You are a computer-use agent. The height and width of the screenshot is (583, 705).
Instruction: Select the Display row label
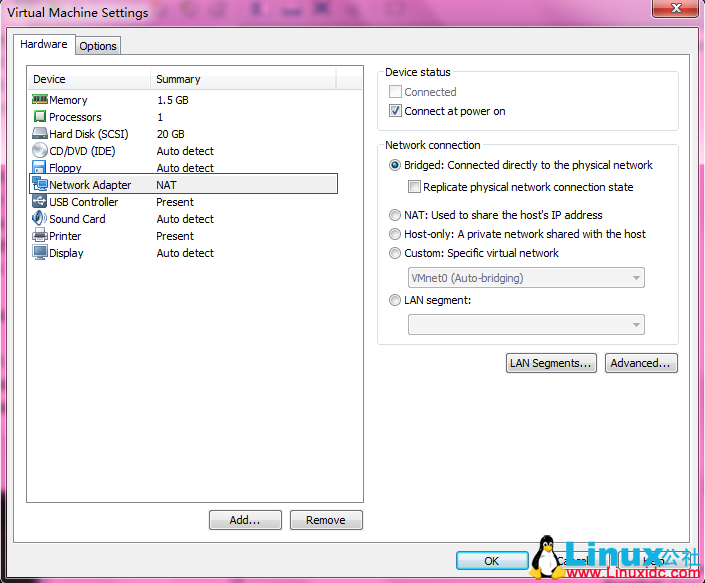pyautogui.click(x=66, y=253)
